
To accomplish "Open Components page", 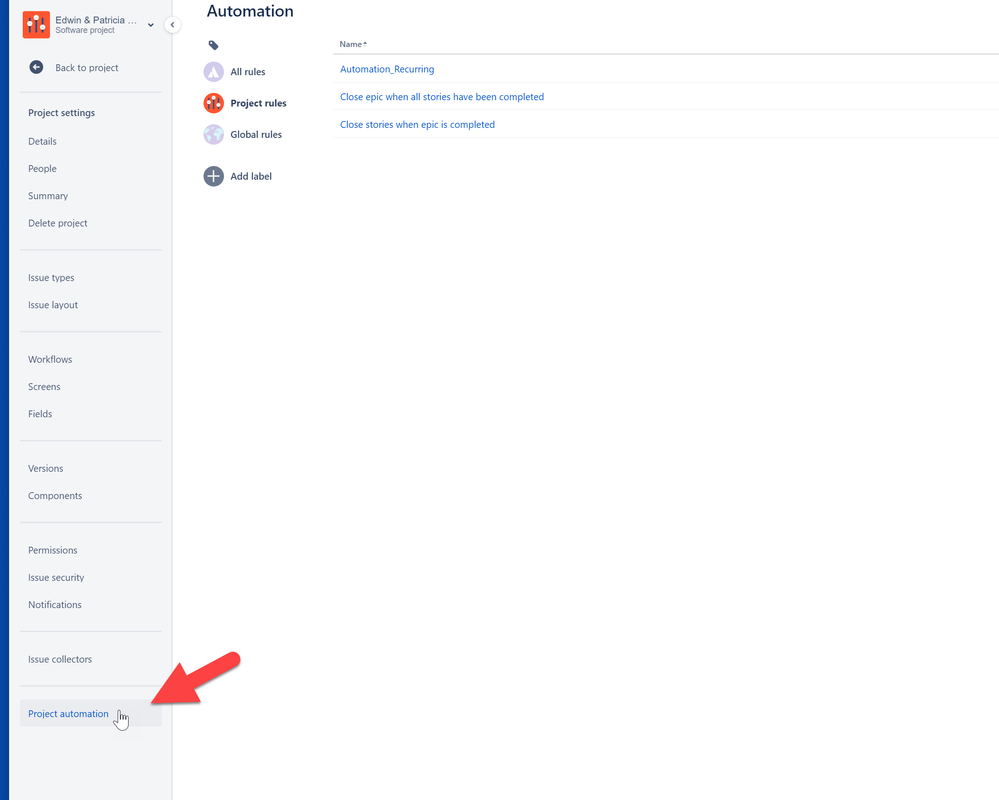I will (55, 496).
